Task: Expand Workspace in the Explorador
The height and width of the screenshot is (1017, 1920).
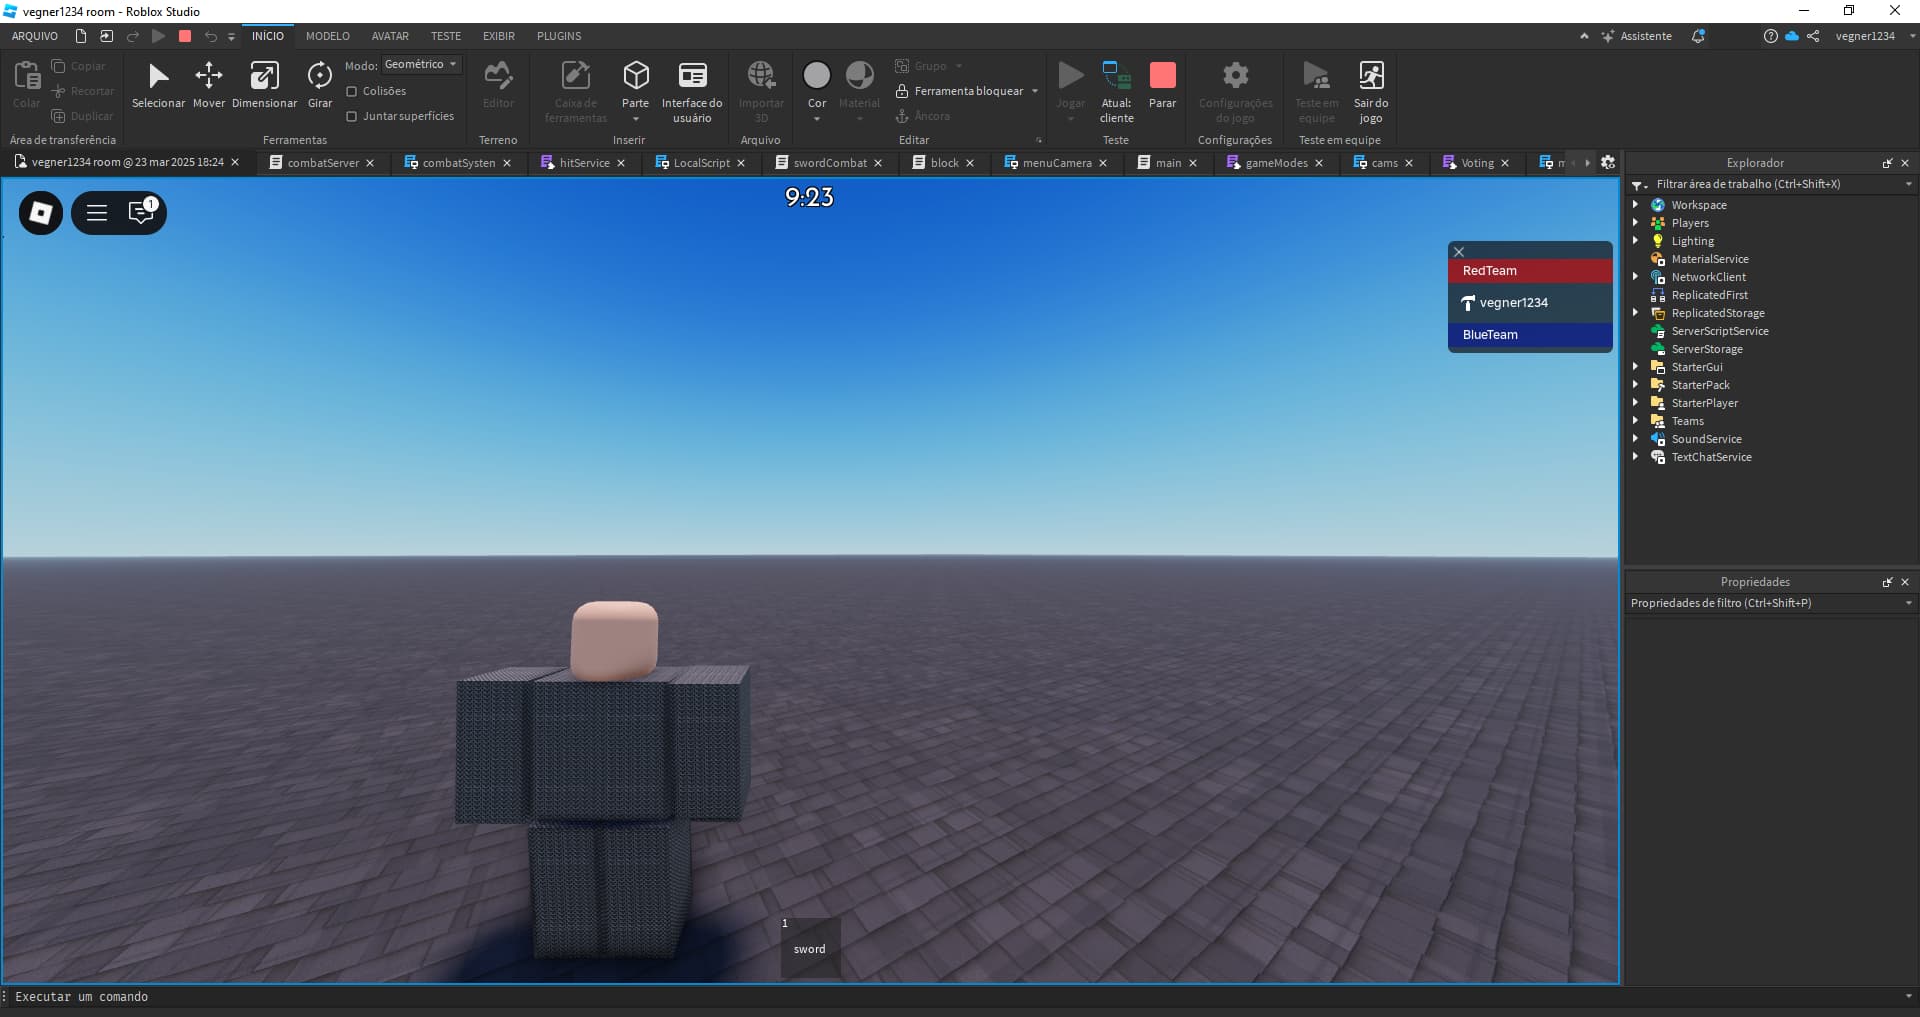Action: tap(1637, 204)
